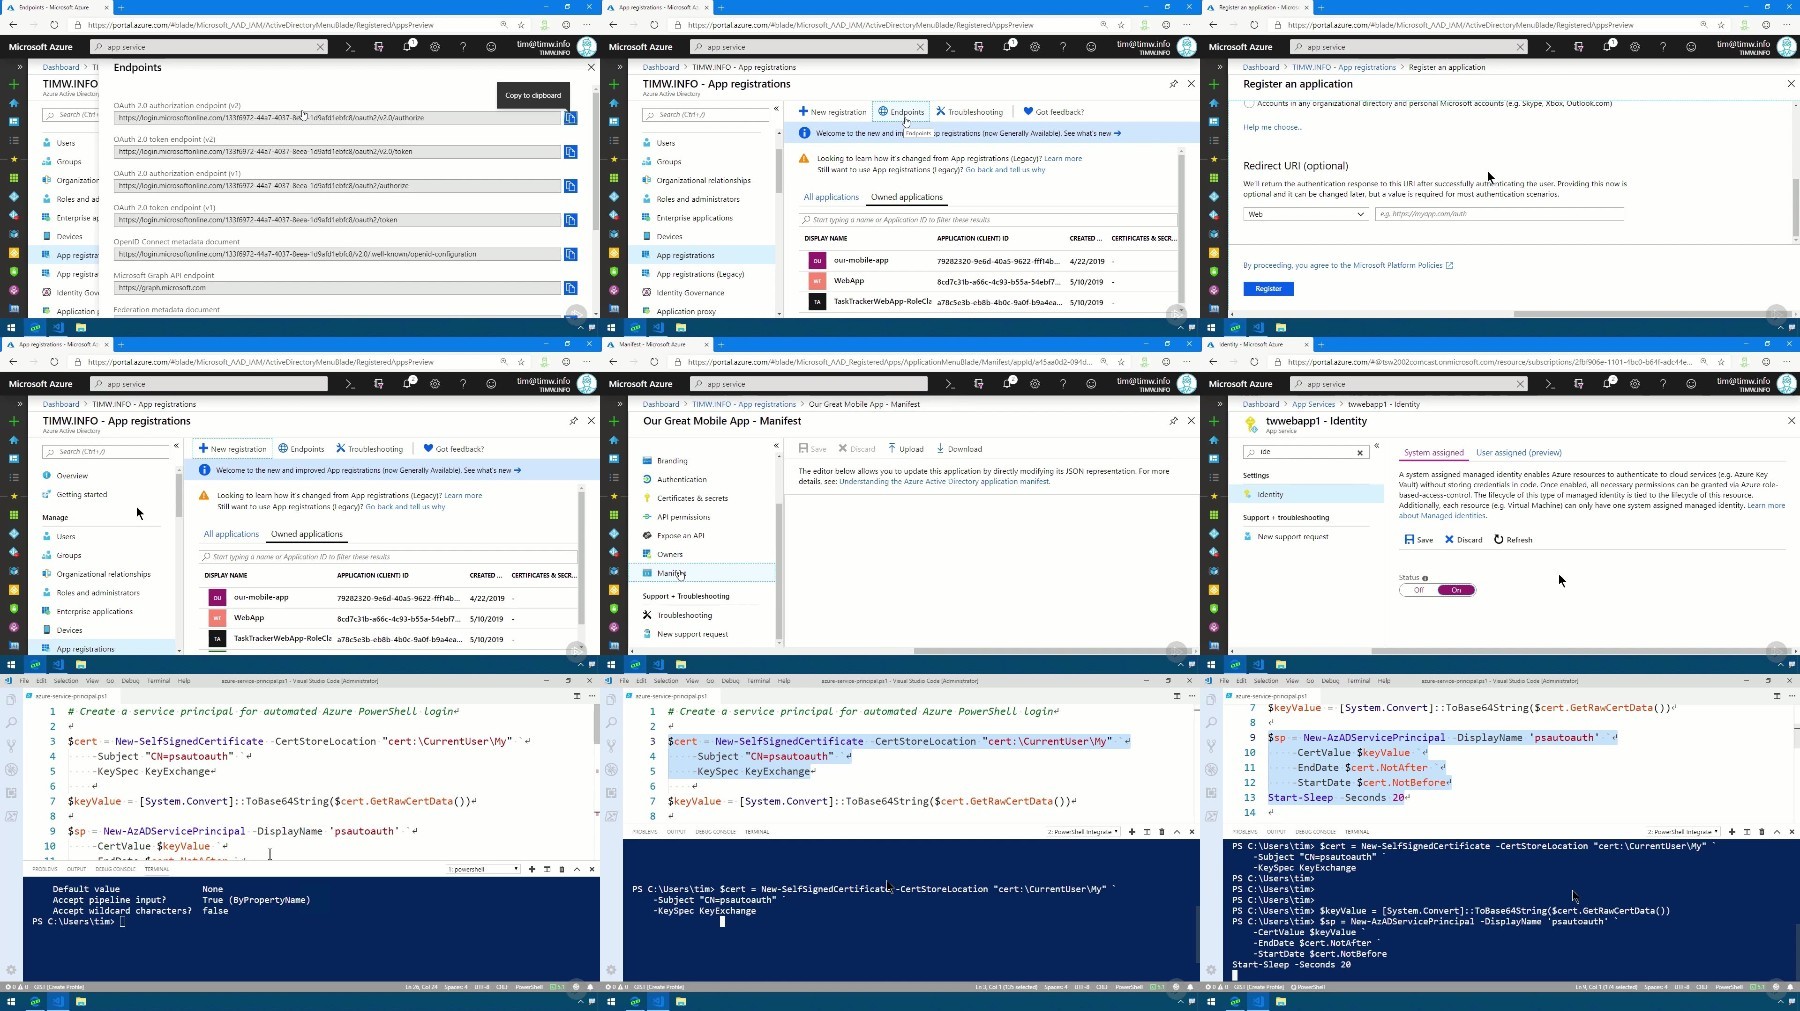This screenshot has width=1800, height=1011.
Task: Switch to the System assigned tab
Action: (1433, 453)
